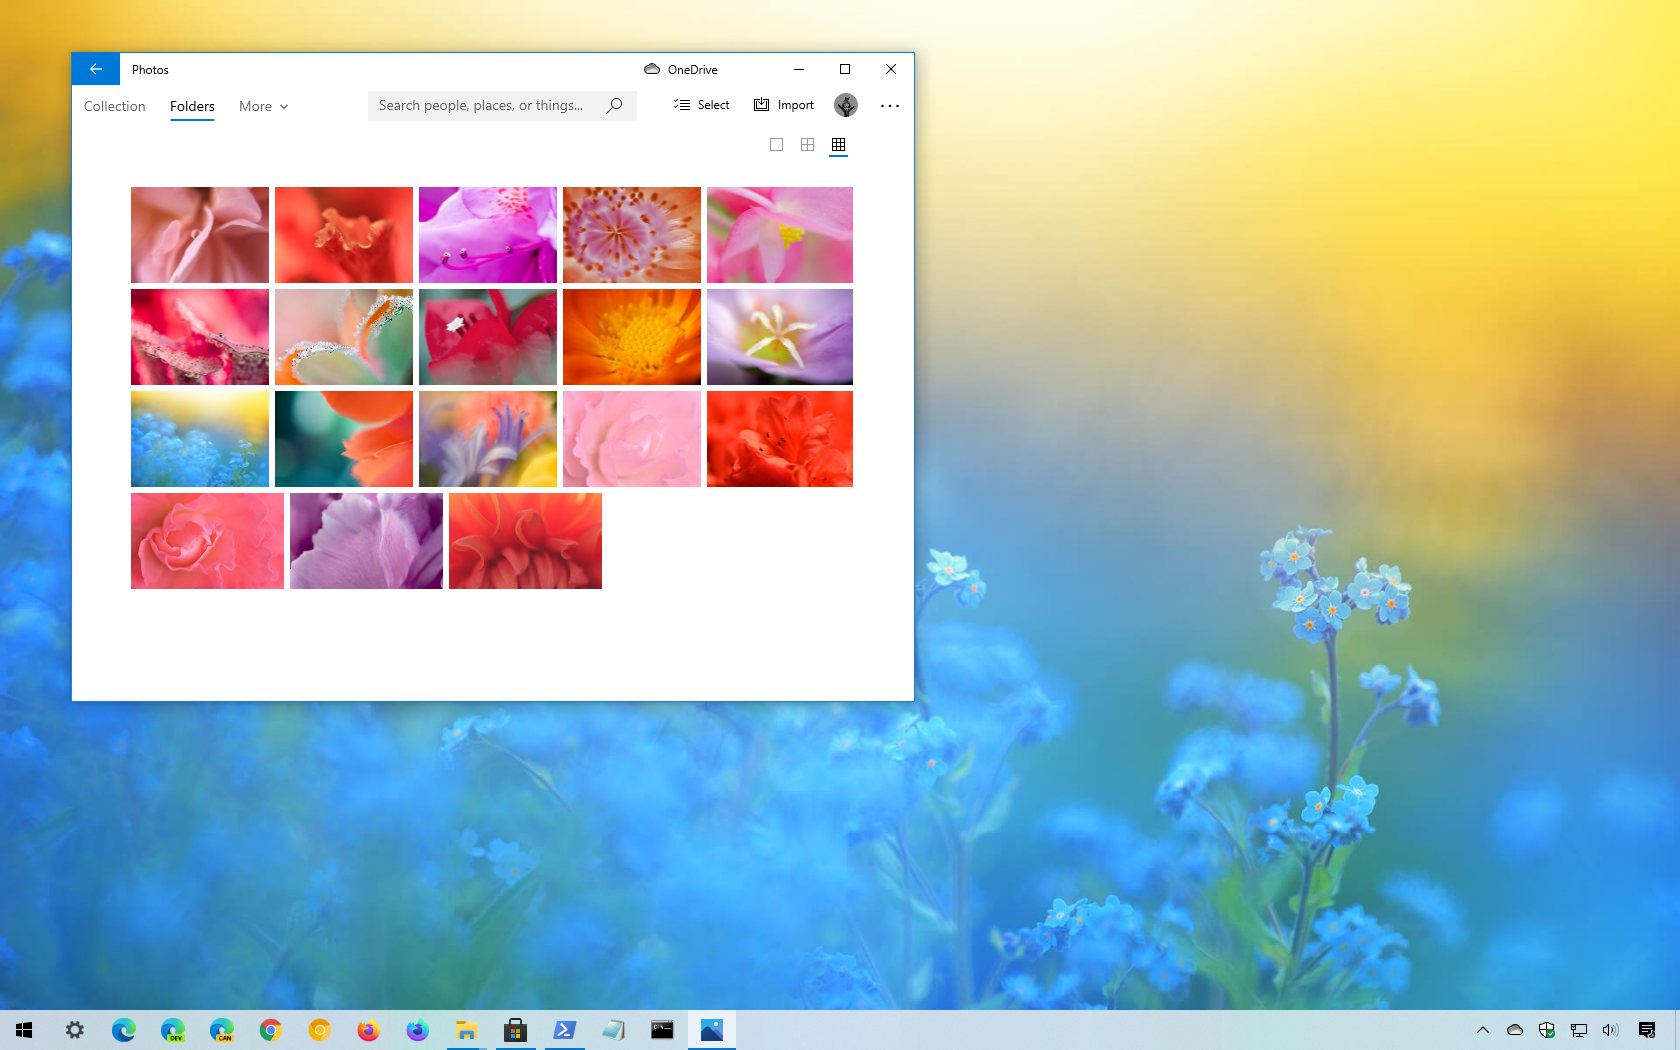Open the Windows Start menu
This screenshot has width=1680, height=1050.
coord(24,1030)
